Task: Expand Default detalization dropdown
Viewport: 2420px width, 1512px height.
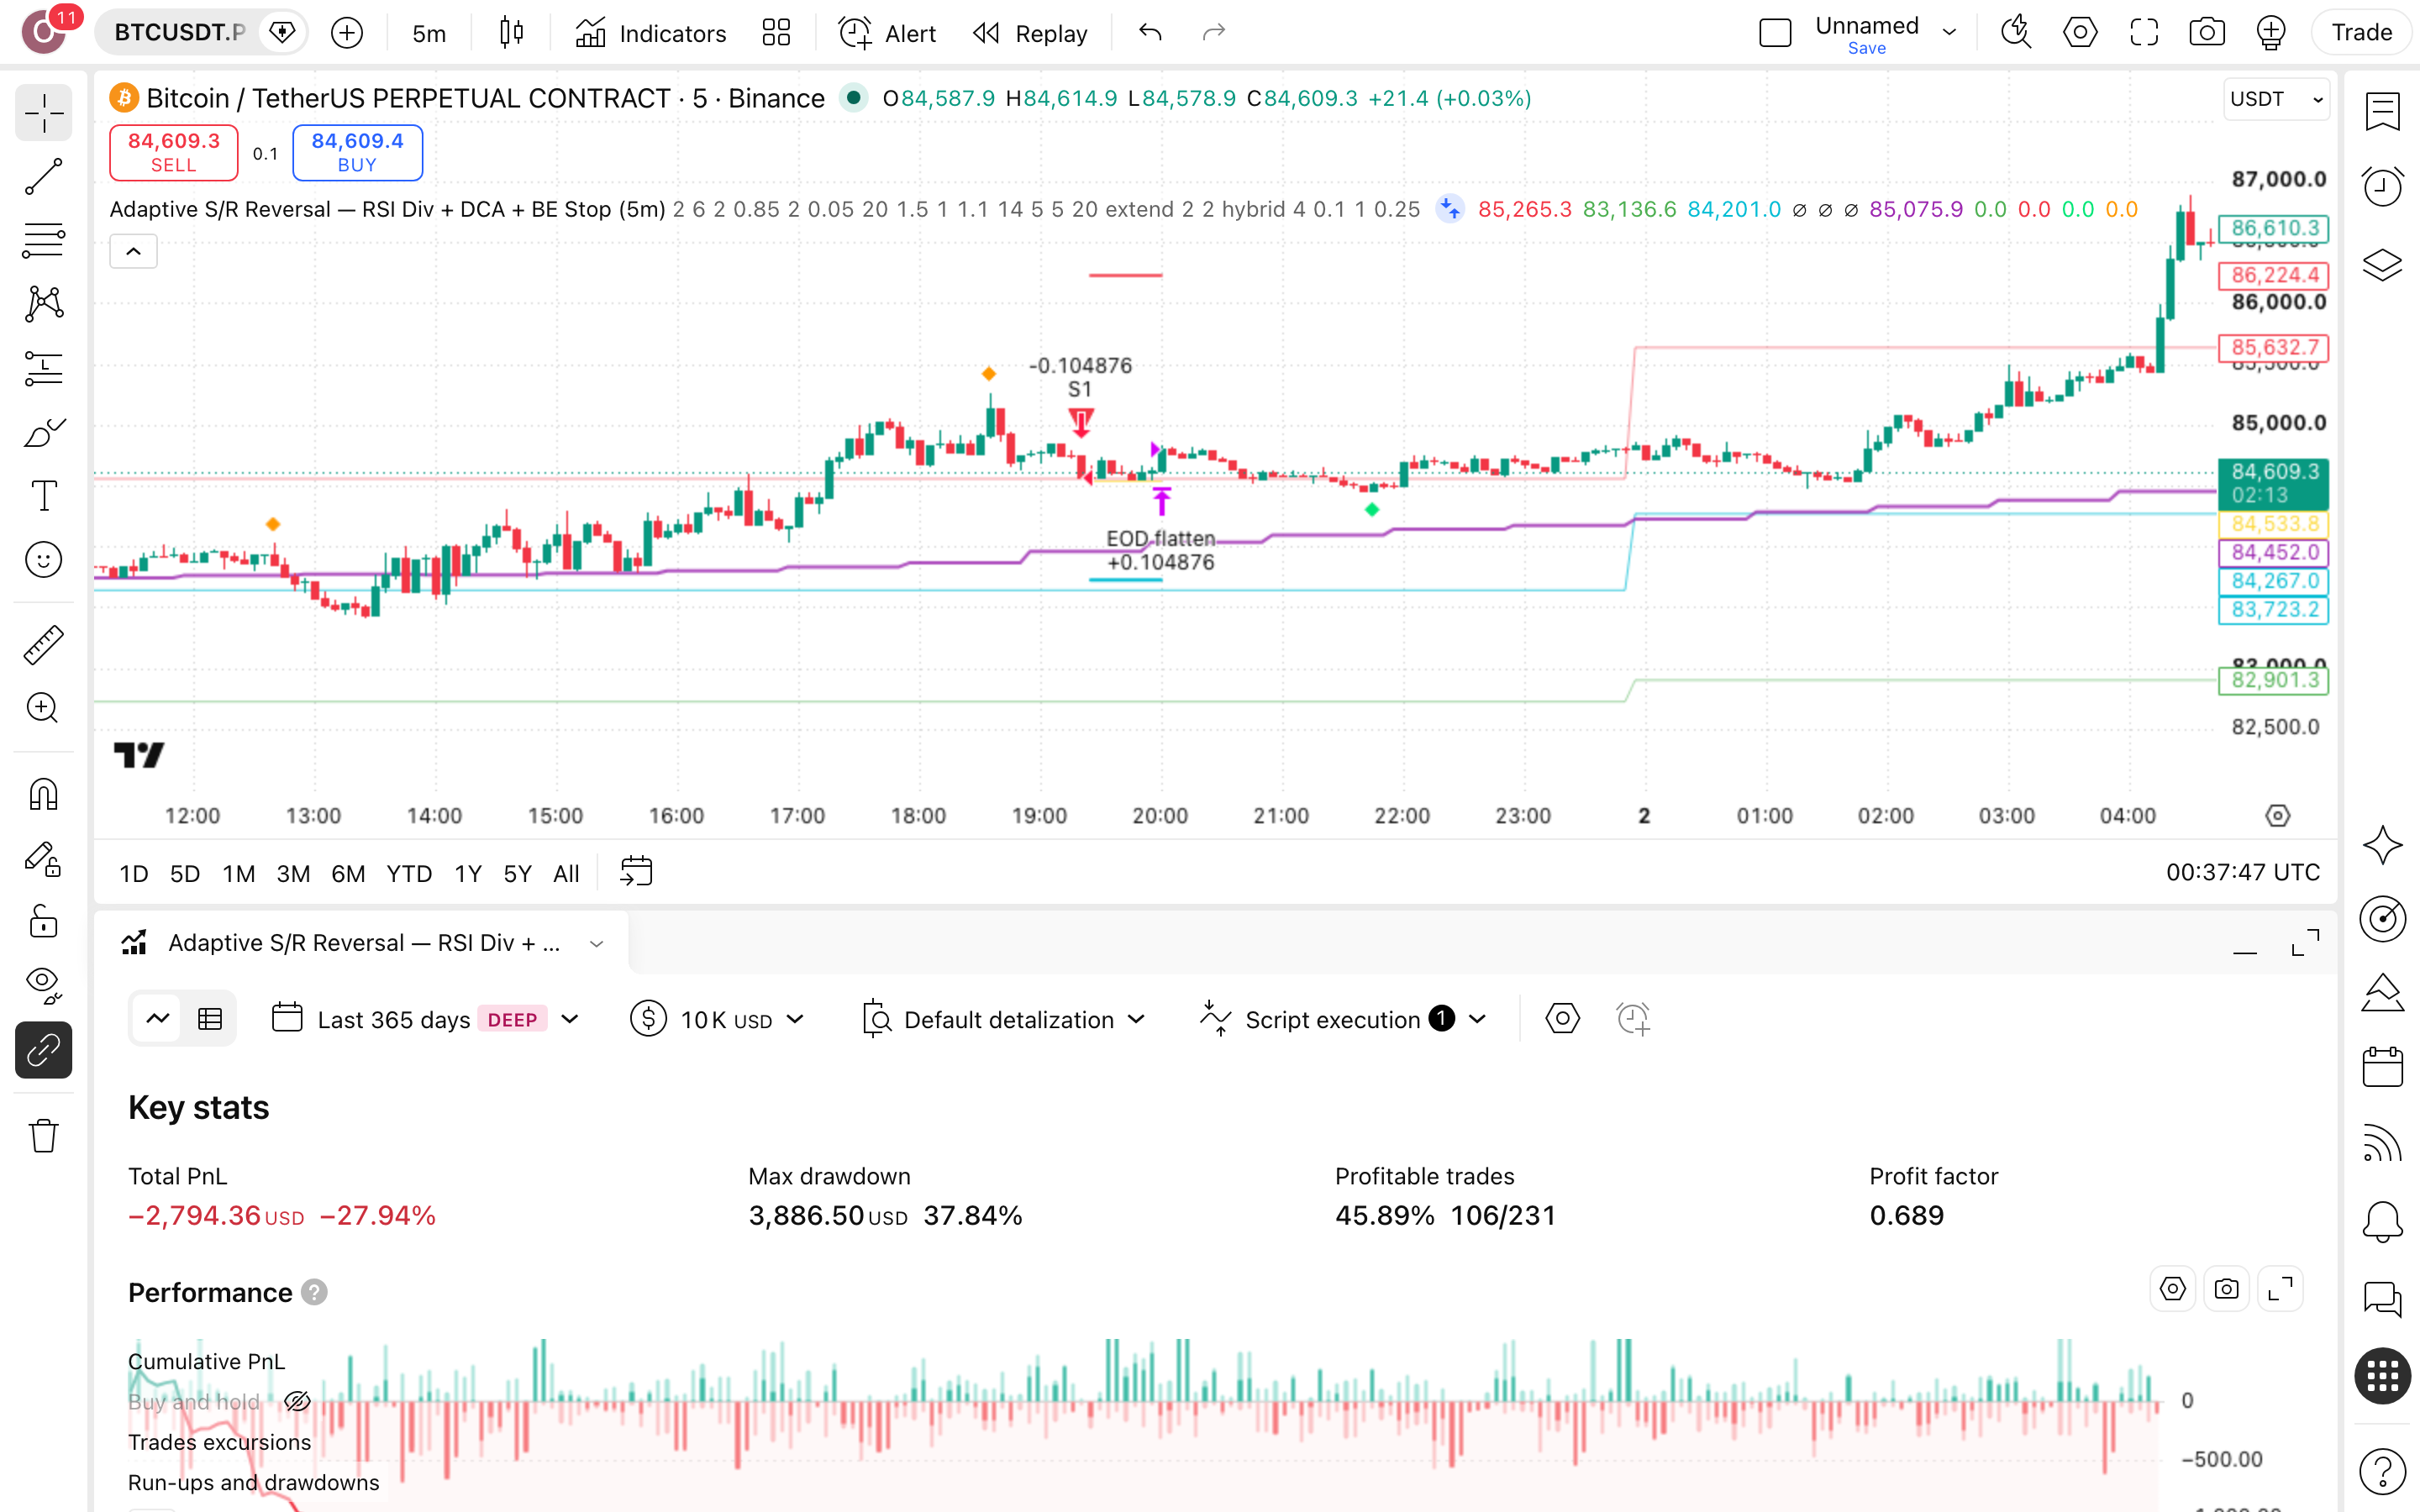Action: (x=1003, y=1019)
